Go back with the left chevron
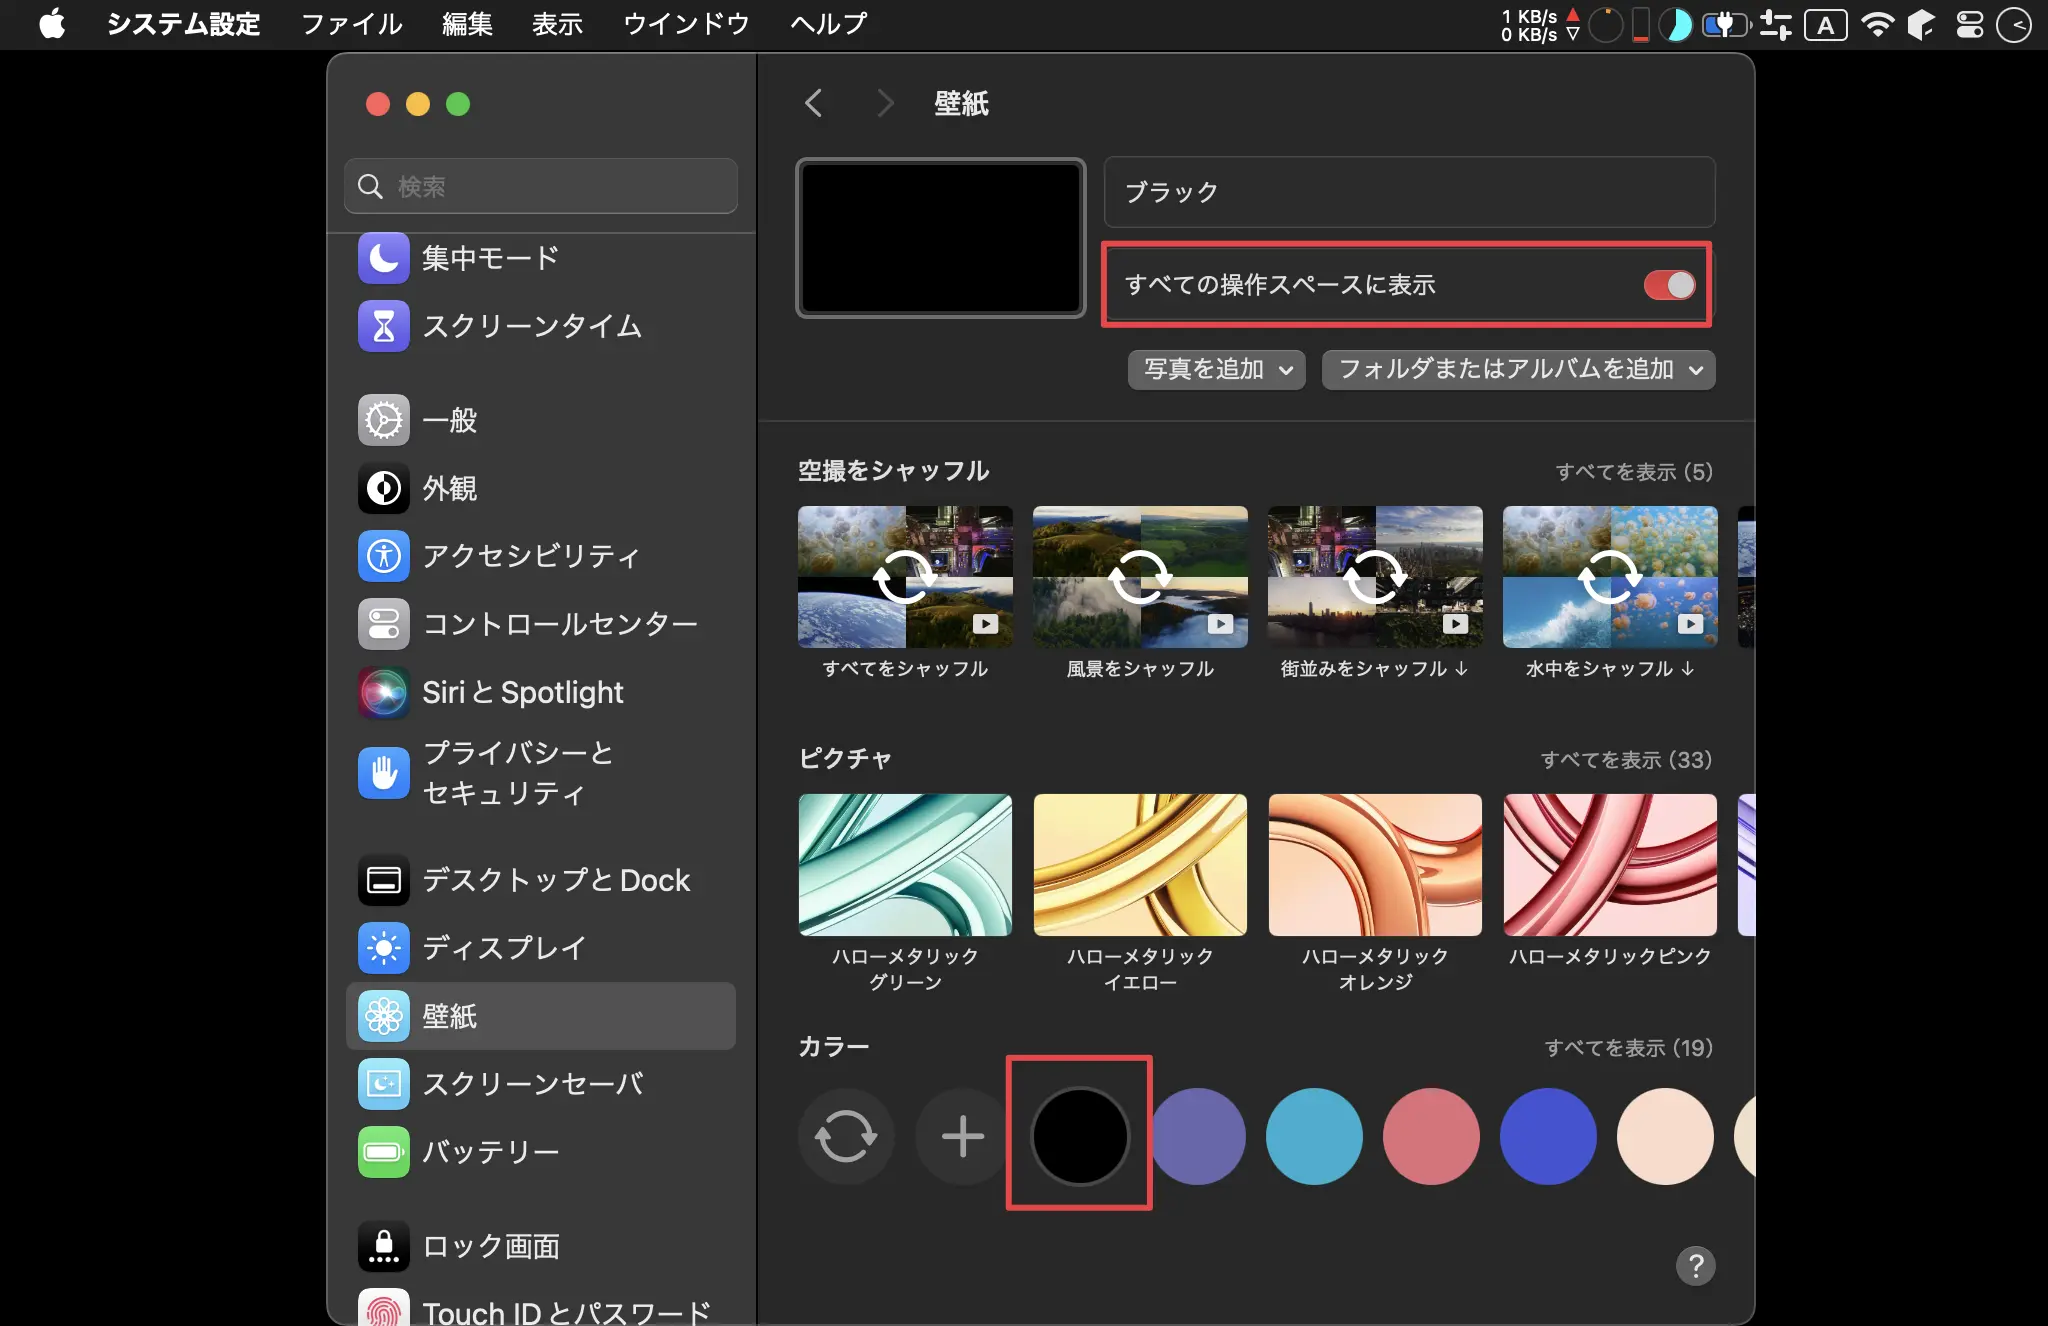 814,103
